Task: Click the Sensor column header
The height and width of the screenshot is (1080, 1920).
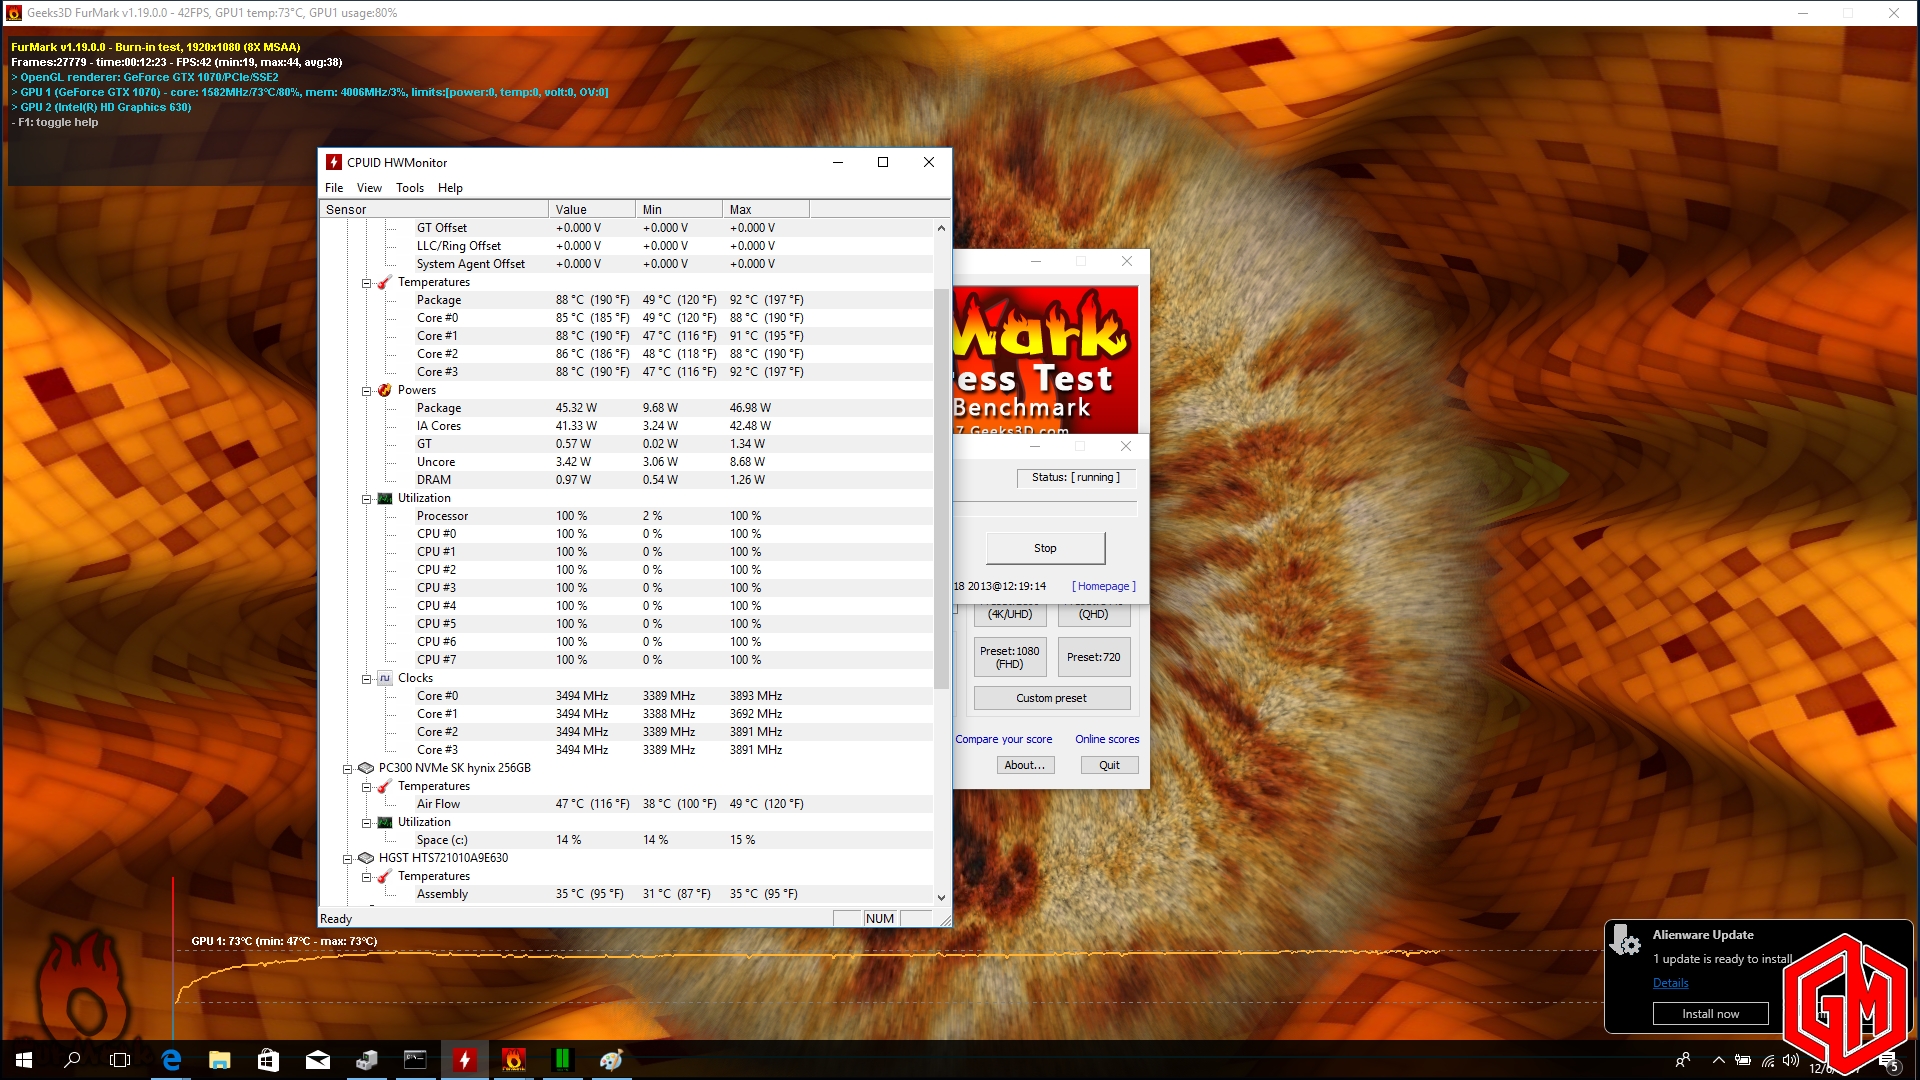Action: [434, 209]
